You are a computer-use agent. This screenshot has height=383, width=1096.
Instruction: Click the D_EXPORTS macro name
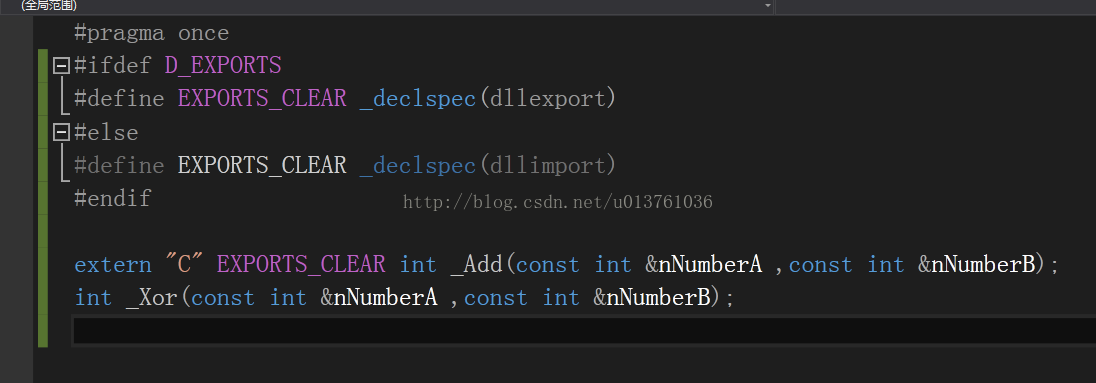223,66
